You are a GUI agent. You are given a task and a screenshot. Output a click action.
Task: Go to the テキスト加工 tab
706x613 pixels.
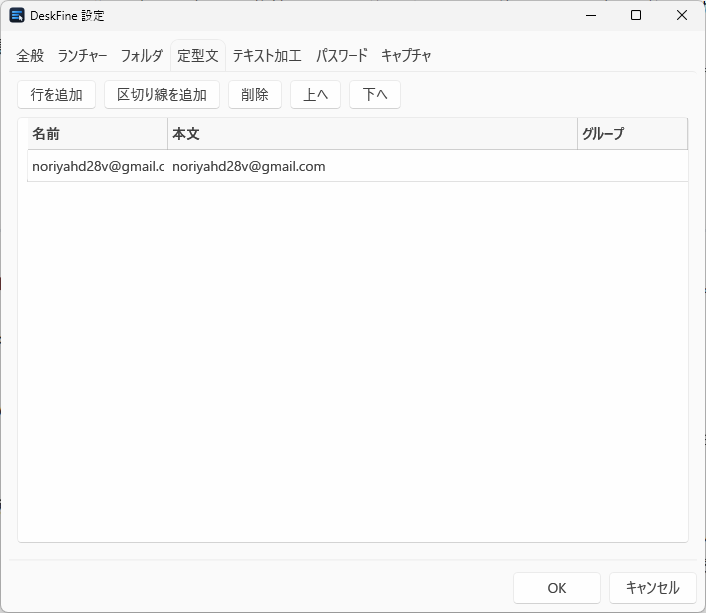tap(267, 56)
